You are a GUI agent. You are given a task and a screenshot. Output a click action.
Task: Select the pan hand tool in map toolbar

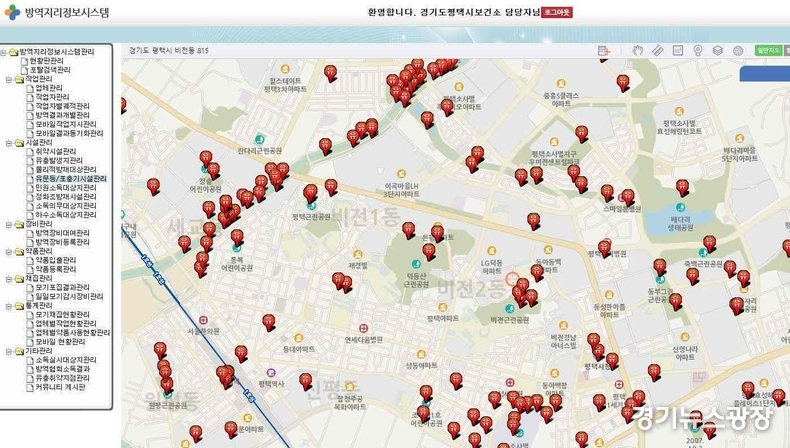[637, 50]
